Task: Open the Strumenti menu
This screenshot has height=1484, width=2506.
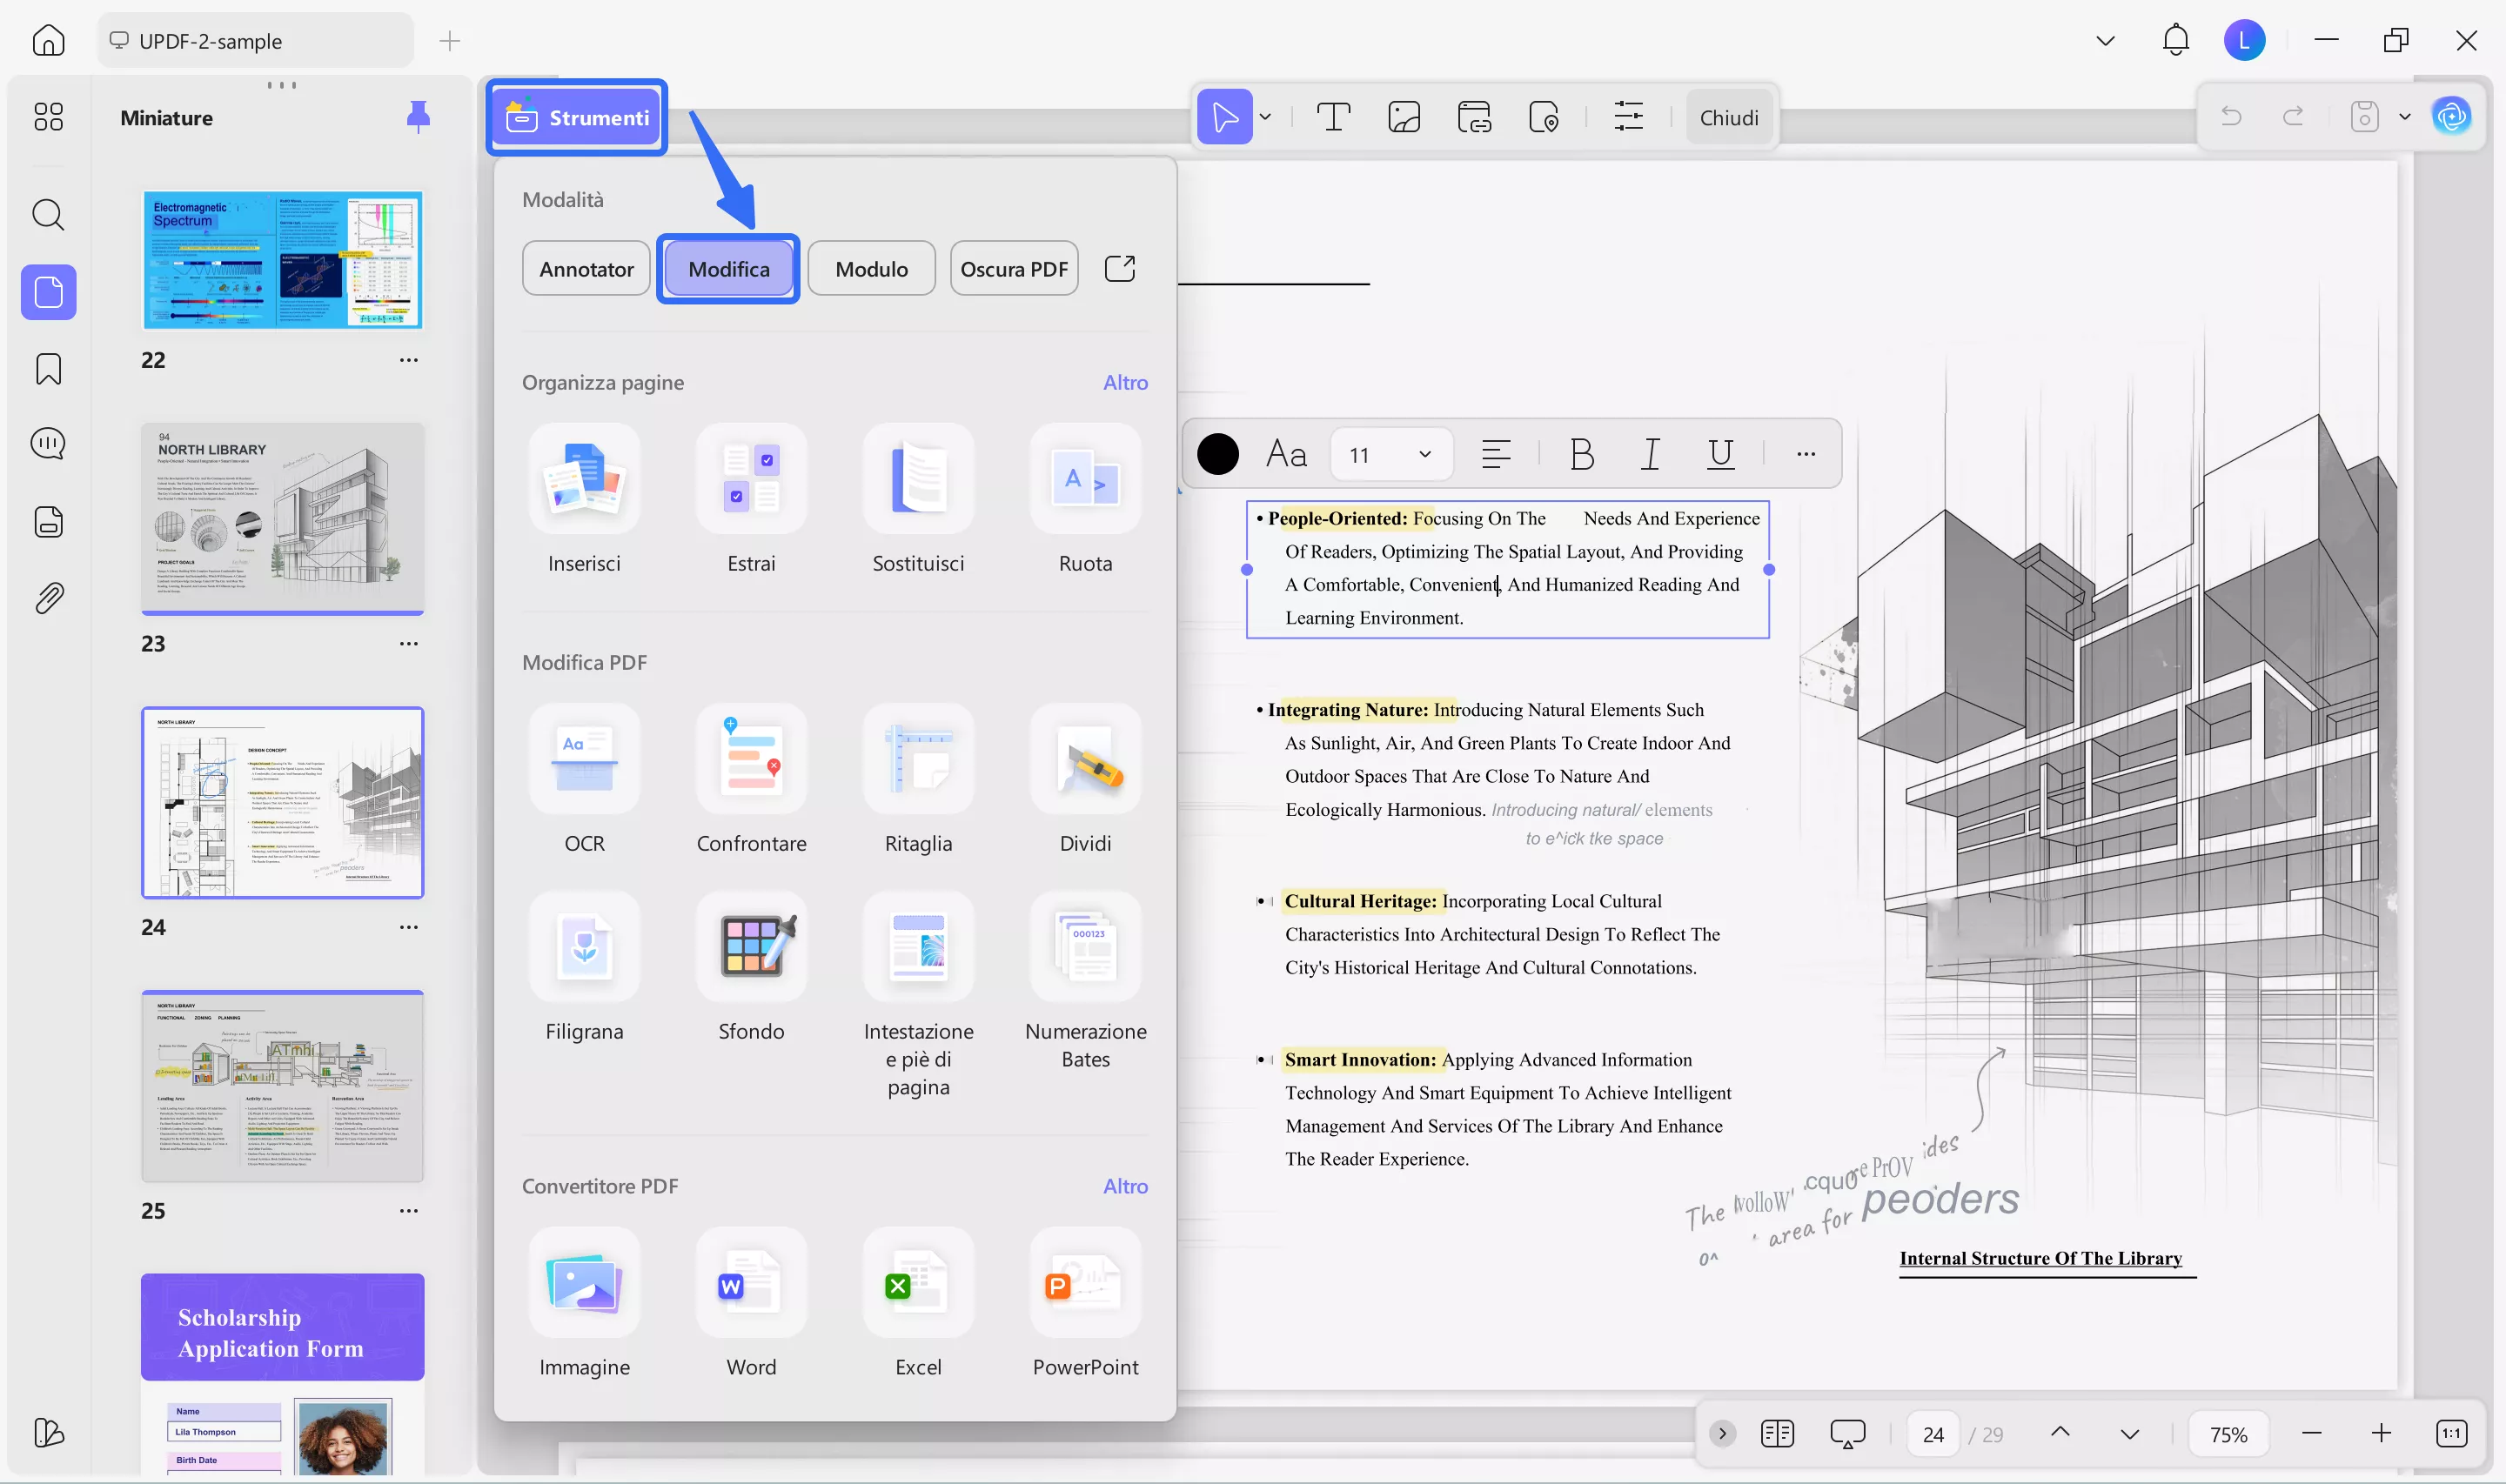Action: tap(576, 117)
